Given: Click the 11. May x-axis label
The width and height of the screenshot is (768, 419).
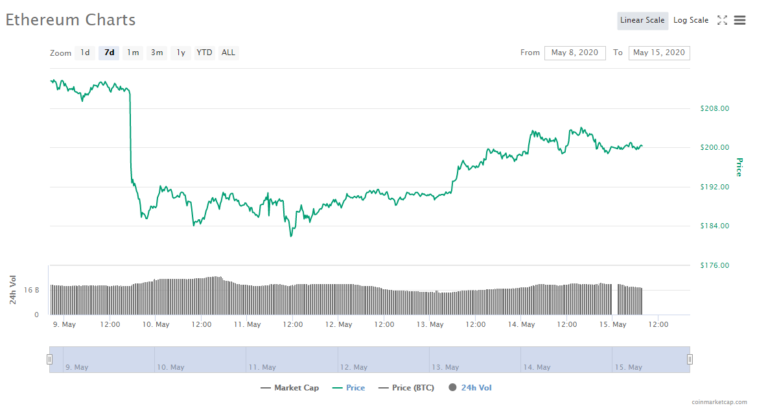Looking at the screenshot, I should click(247, 324).
